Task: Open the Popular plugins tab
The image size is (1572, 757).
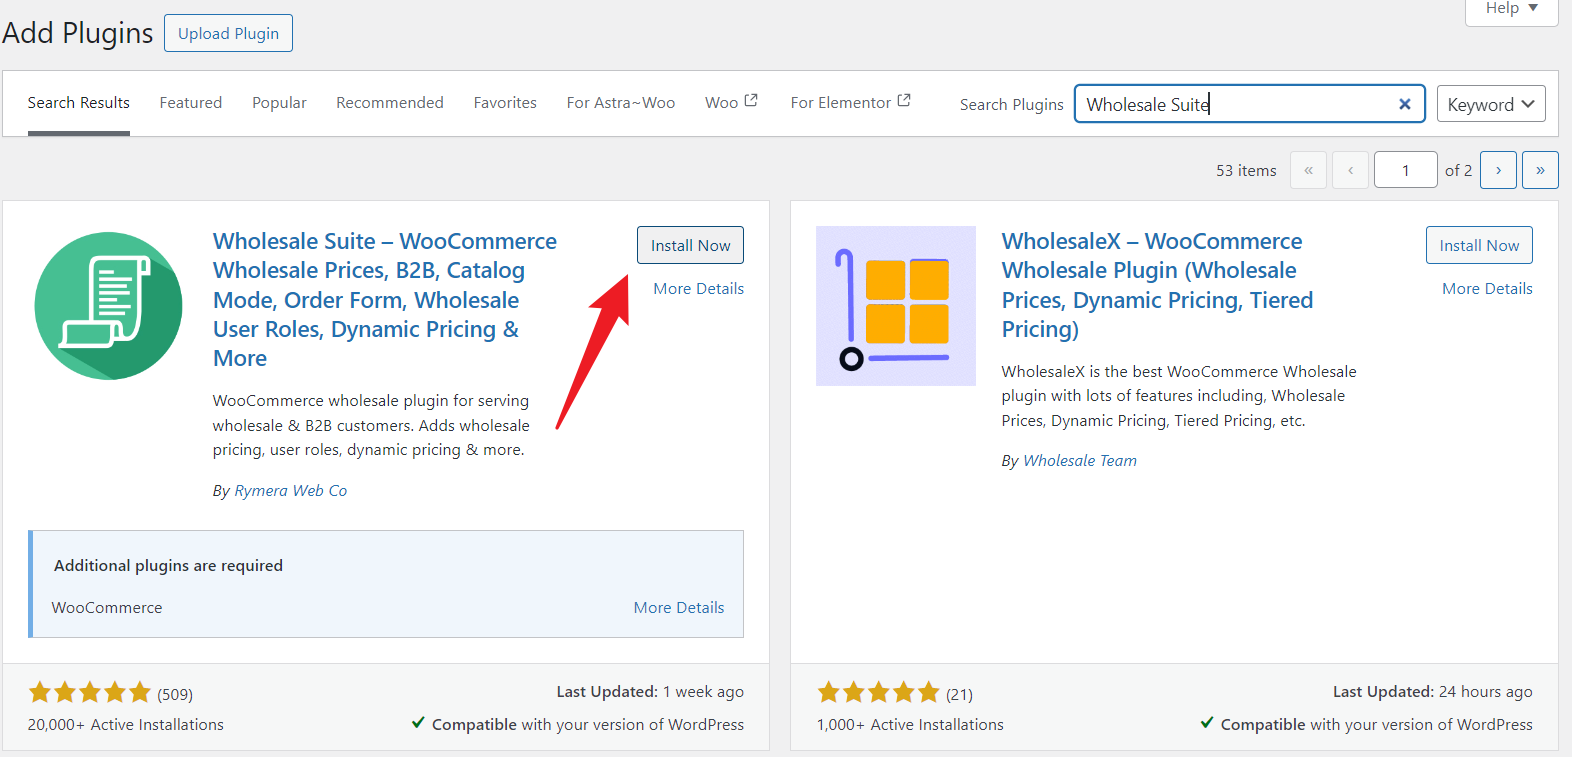Action: 279,103
